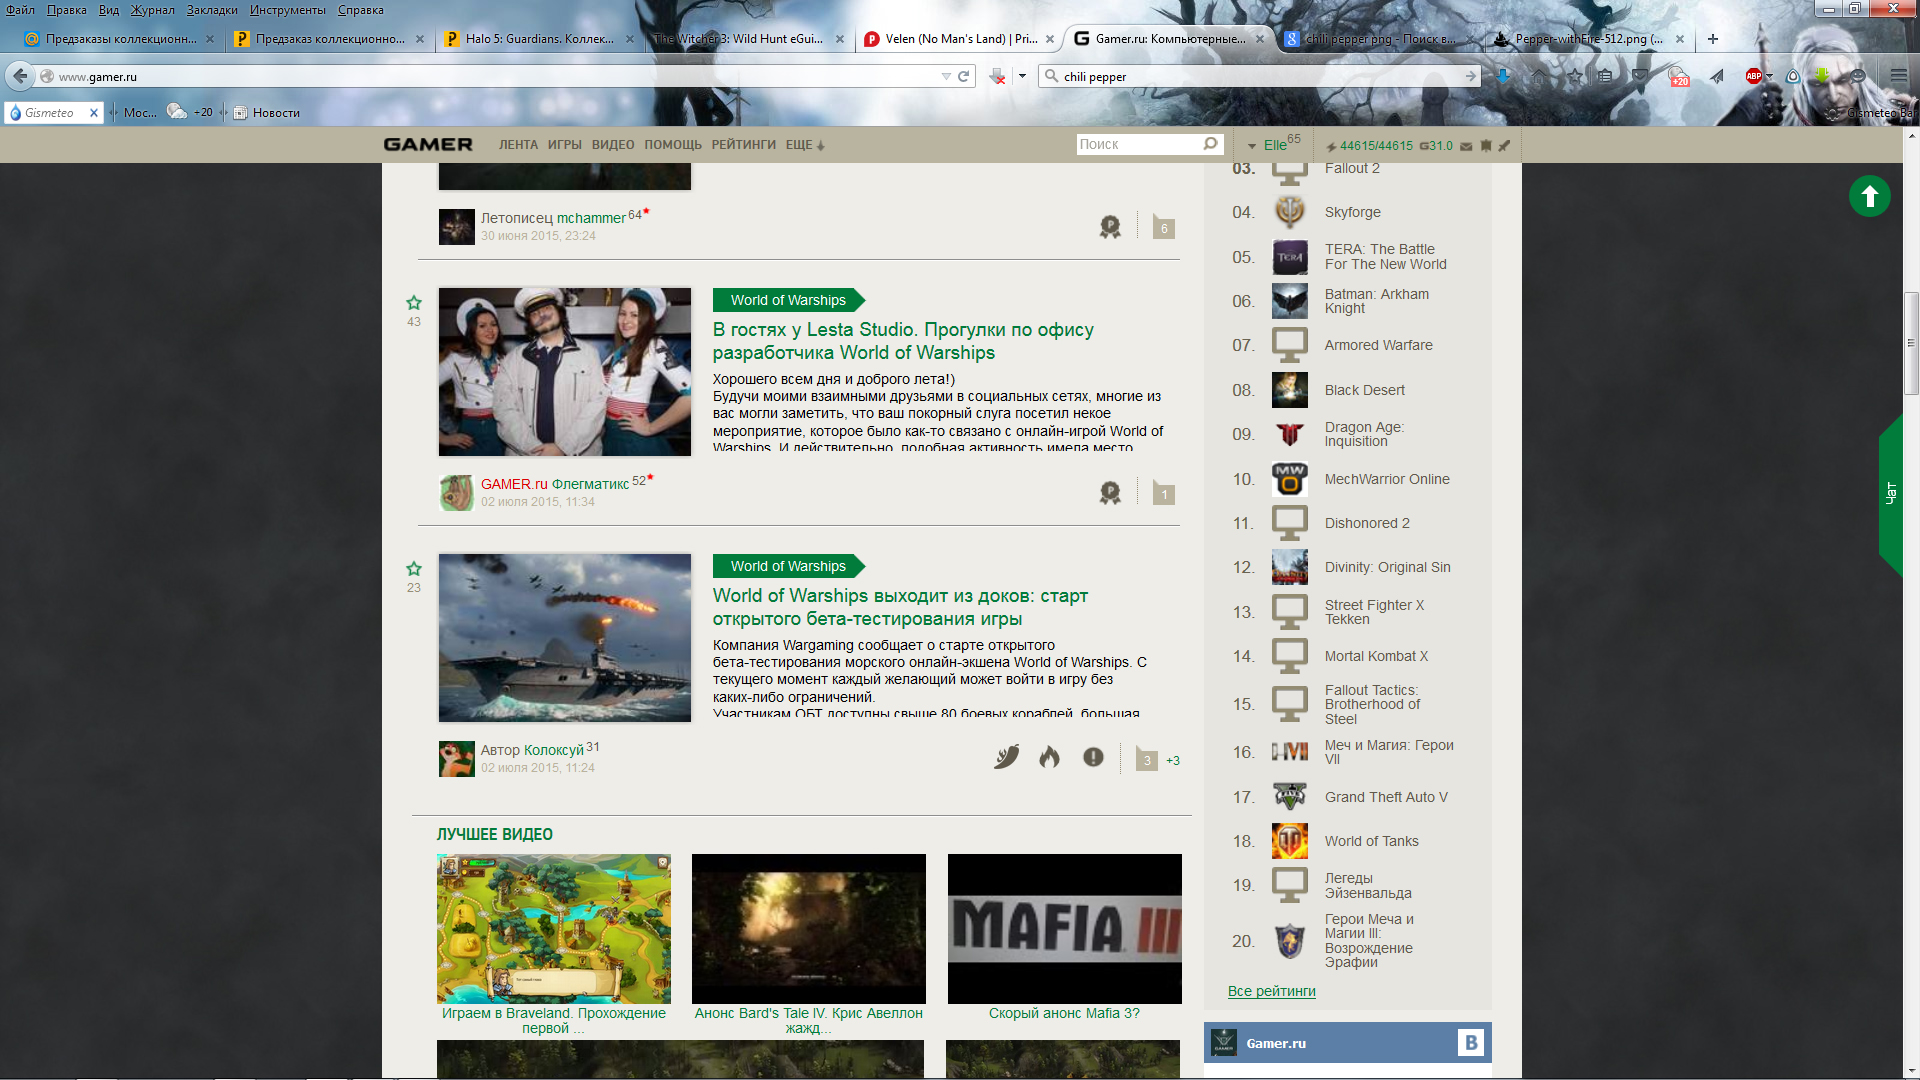Screen dimensions: 1920x1080
Task: Click the Firefox home toolbar icon
Action: click(1539, 76)
